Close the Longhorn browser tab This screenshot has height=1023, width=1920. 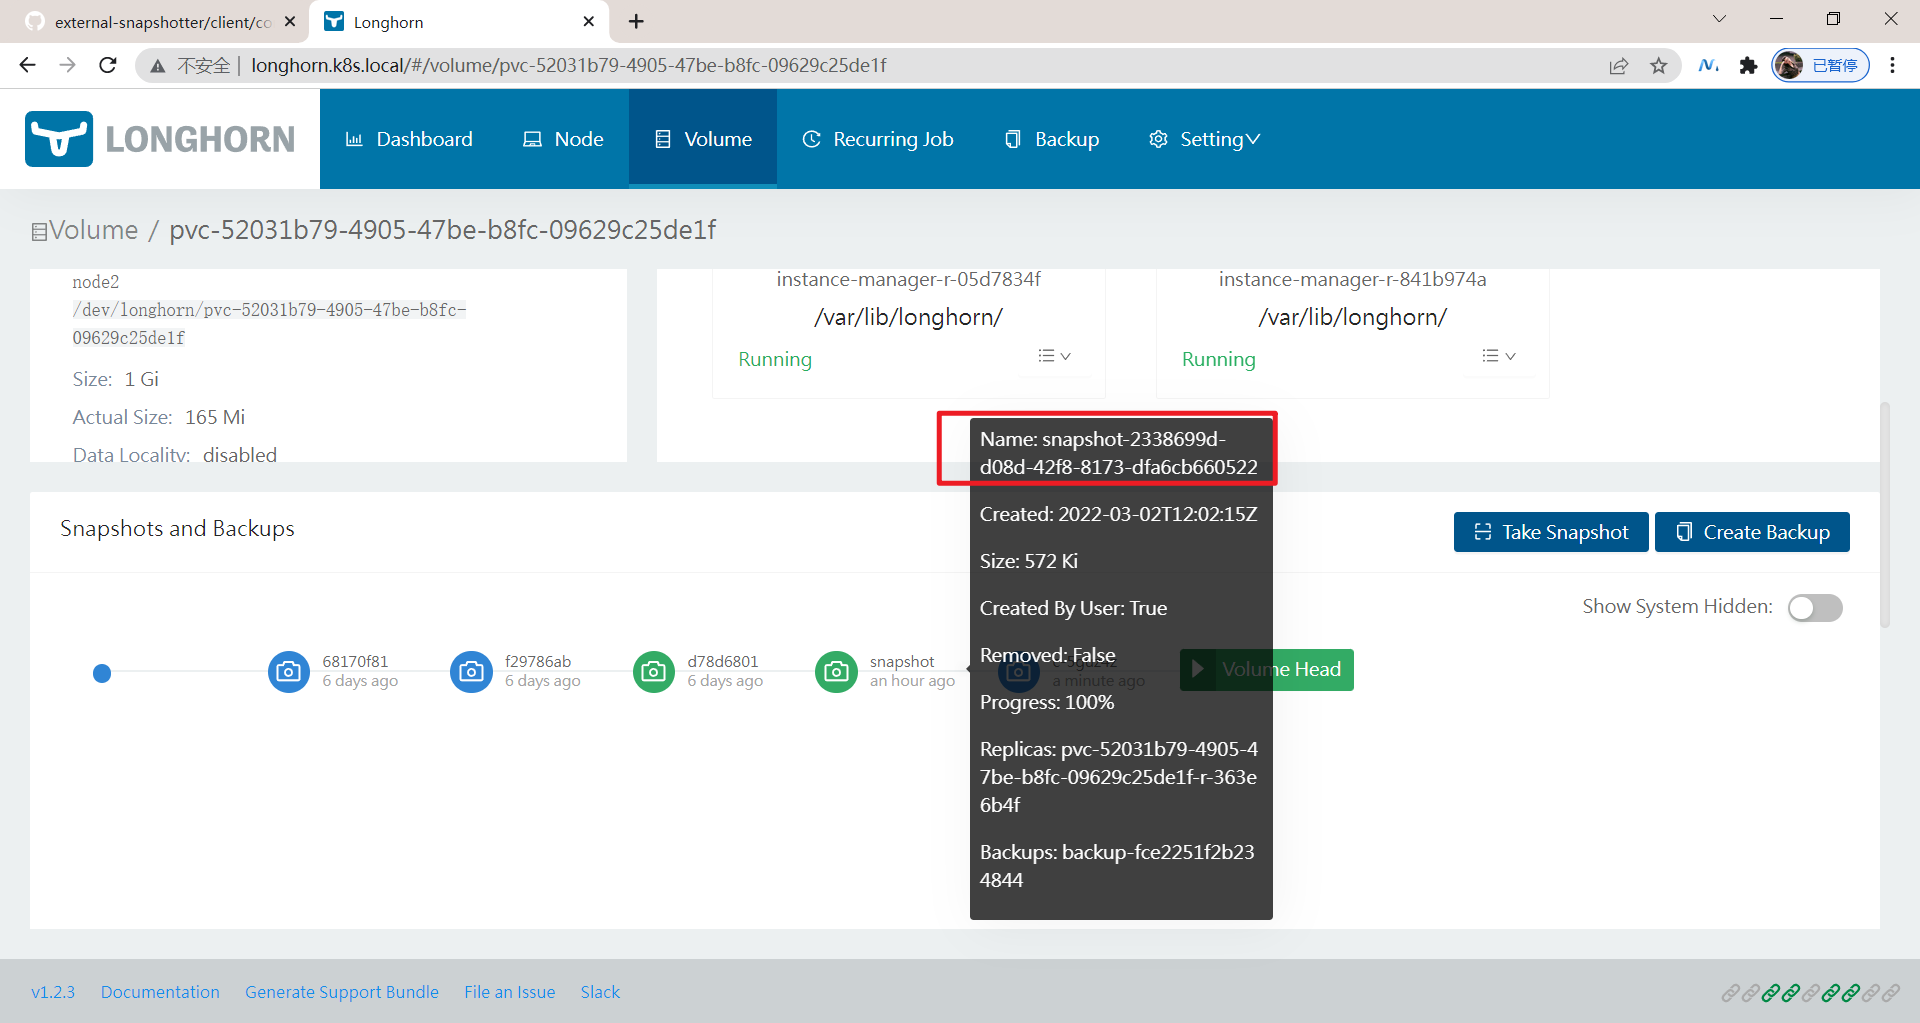coord(588,21)
